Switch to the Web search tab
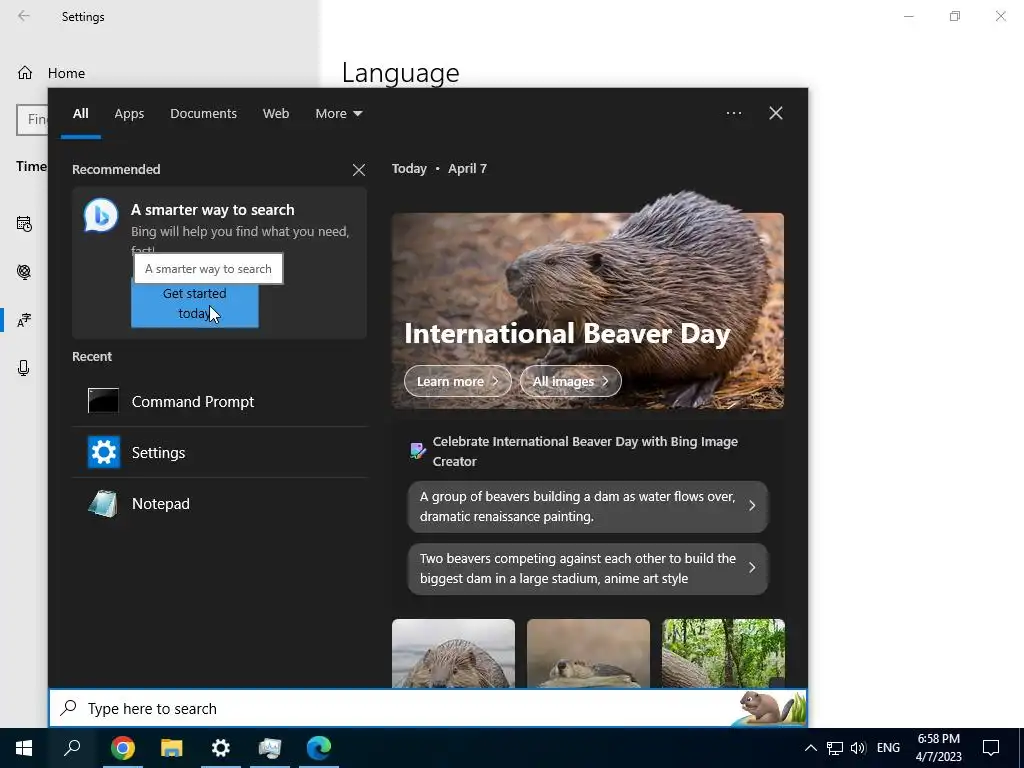 (276, 114)
